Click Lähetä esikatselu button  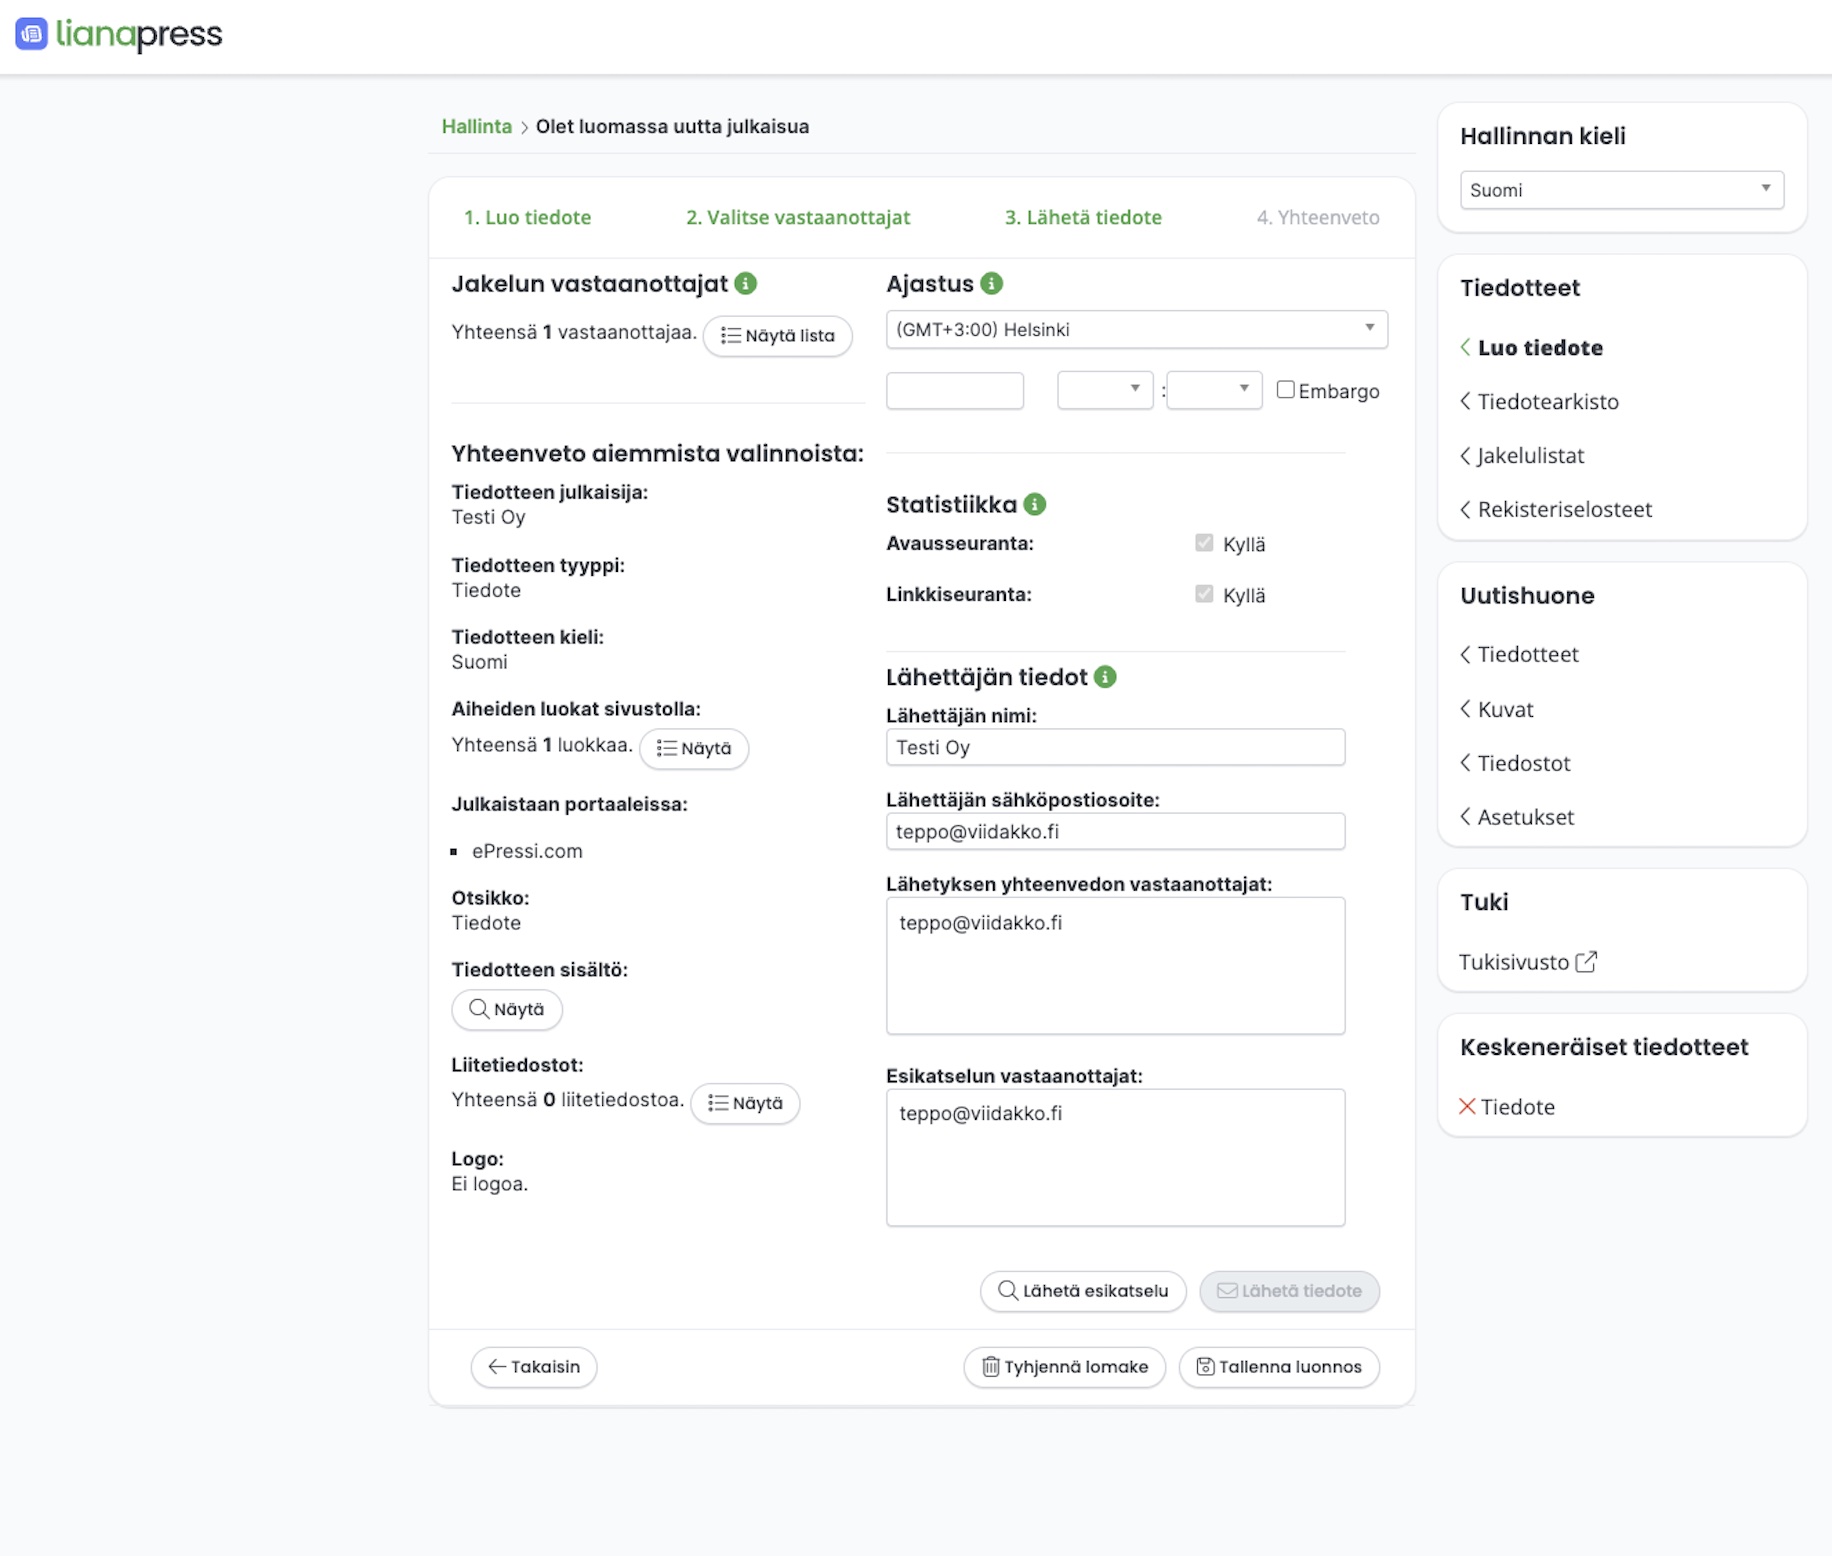pyautogui.click(x=1083, y=1291)
